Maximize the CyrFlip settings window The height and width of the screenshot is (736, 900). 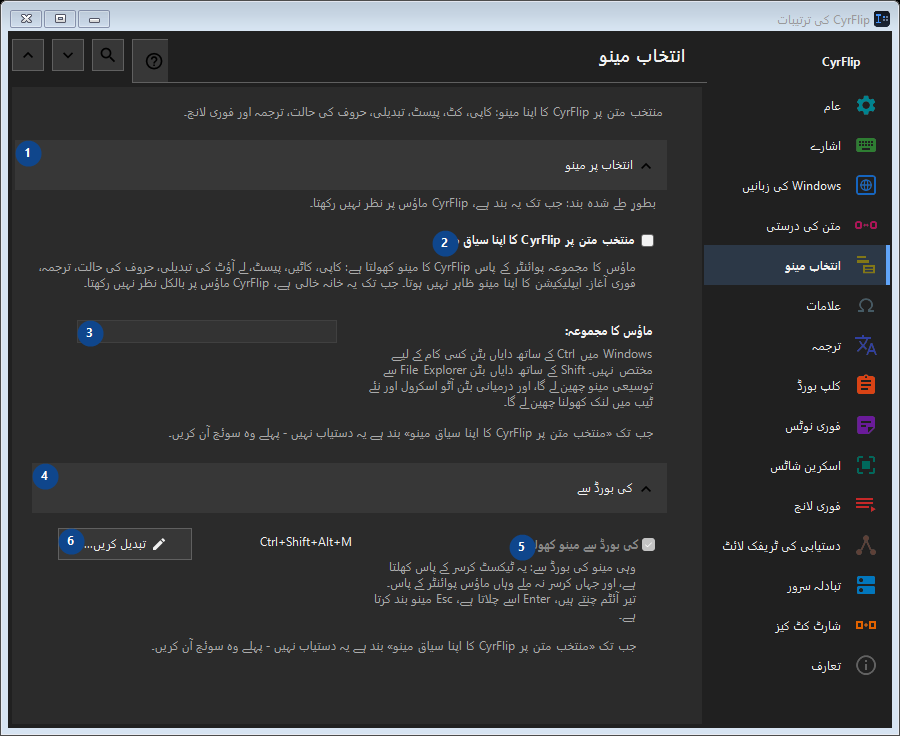pos(60,19)
